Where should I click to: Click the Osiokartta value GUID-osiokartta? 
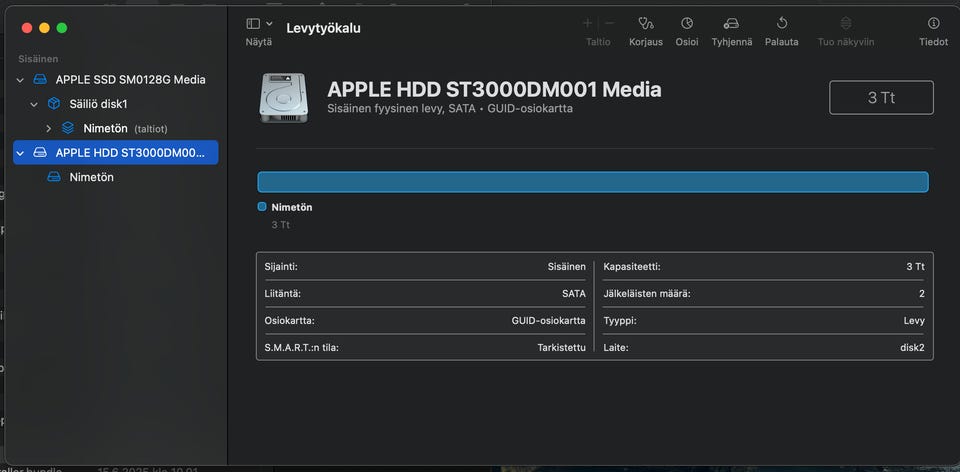coord(549,321)
